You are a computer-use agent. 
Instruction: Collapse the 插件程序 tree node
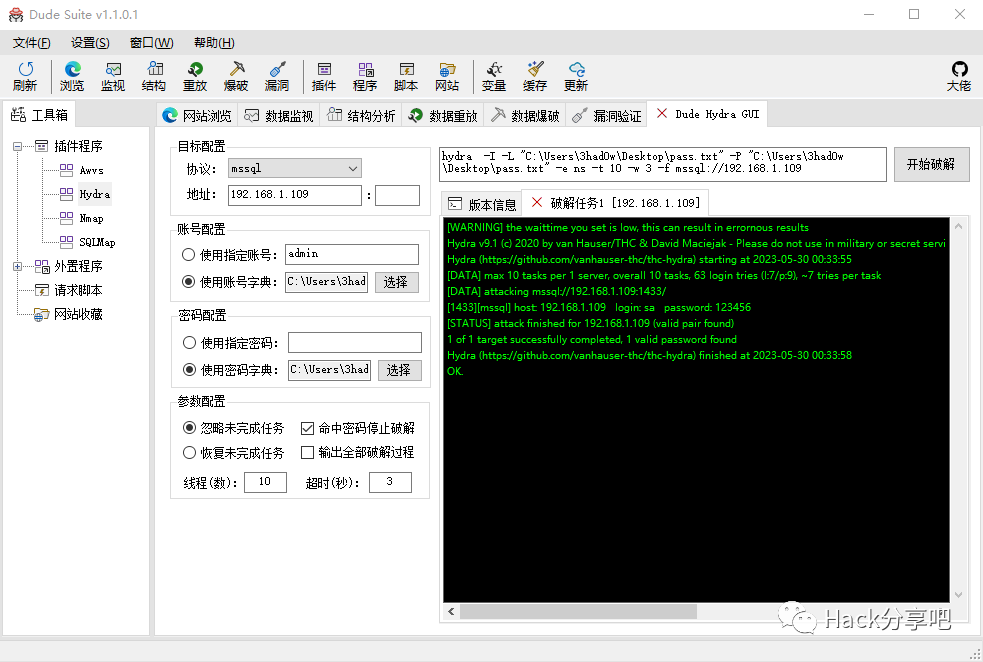pyautogui.click(x=18, y=146)
